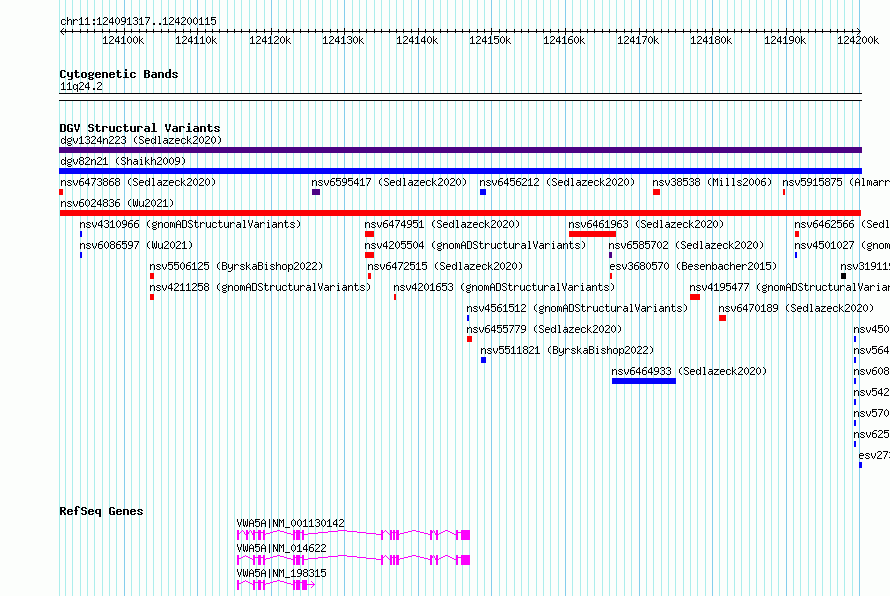
Task: Click the nsv38538 red variant marker
Action: [656, 192]
